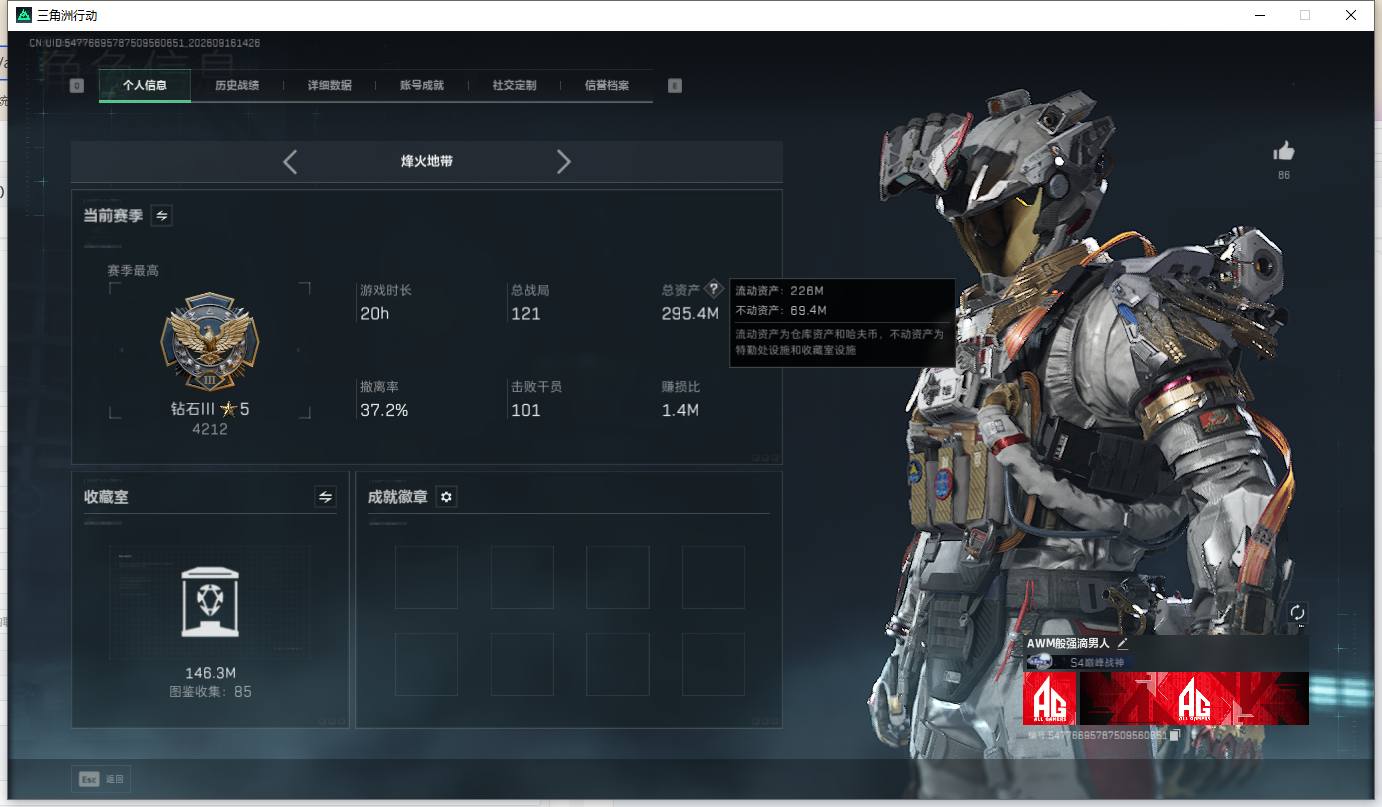
Task: Click the S4巅峰战神 title text
Action: click(x=1097, y=662)
